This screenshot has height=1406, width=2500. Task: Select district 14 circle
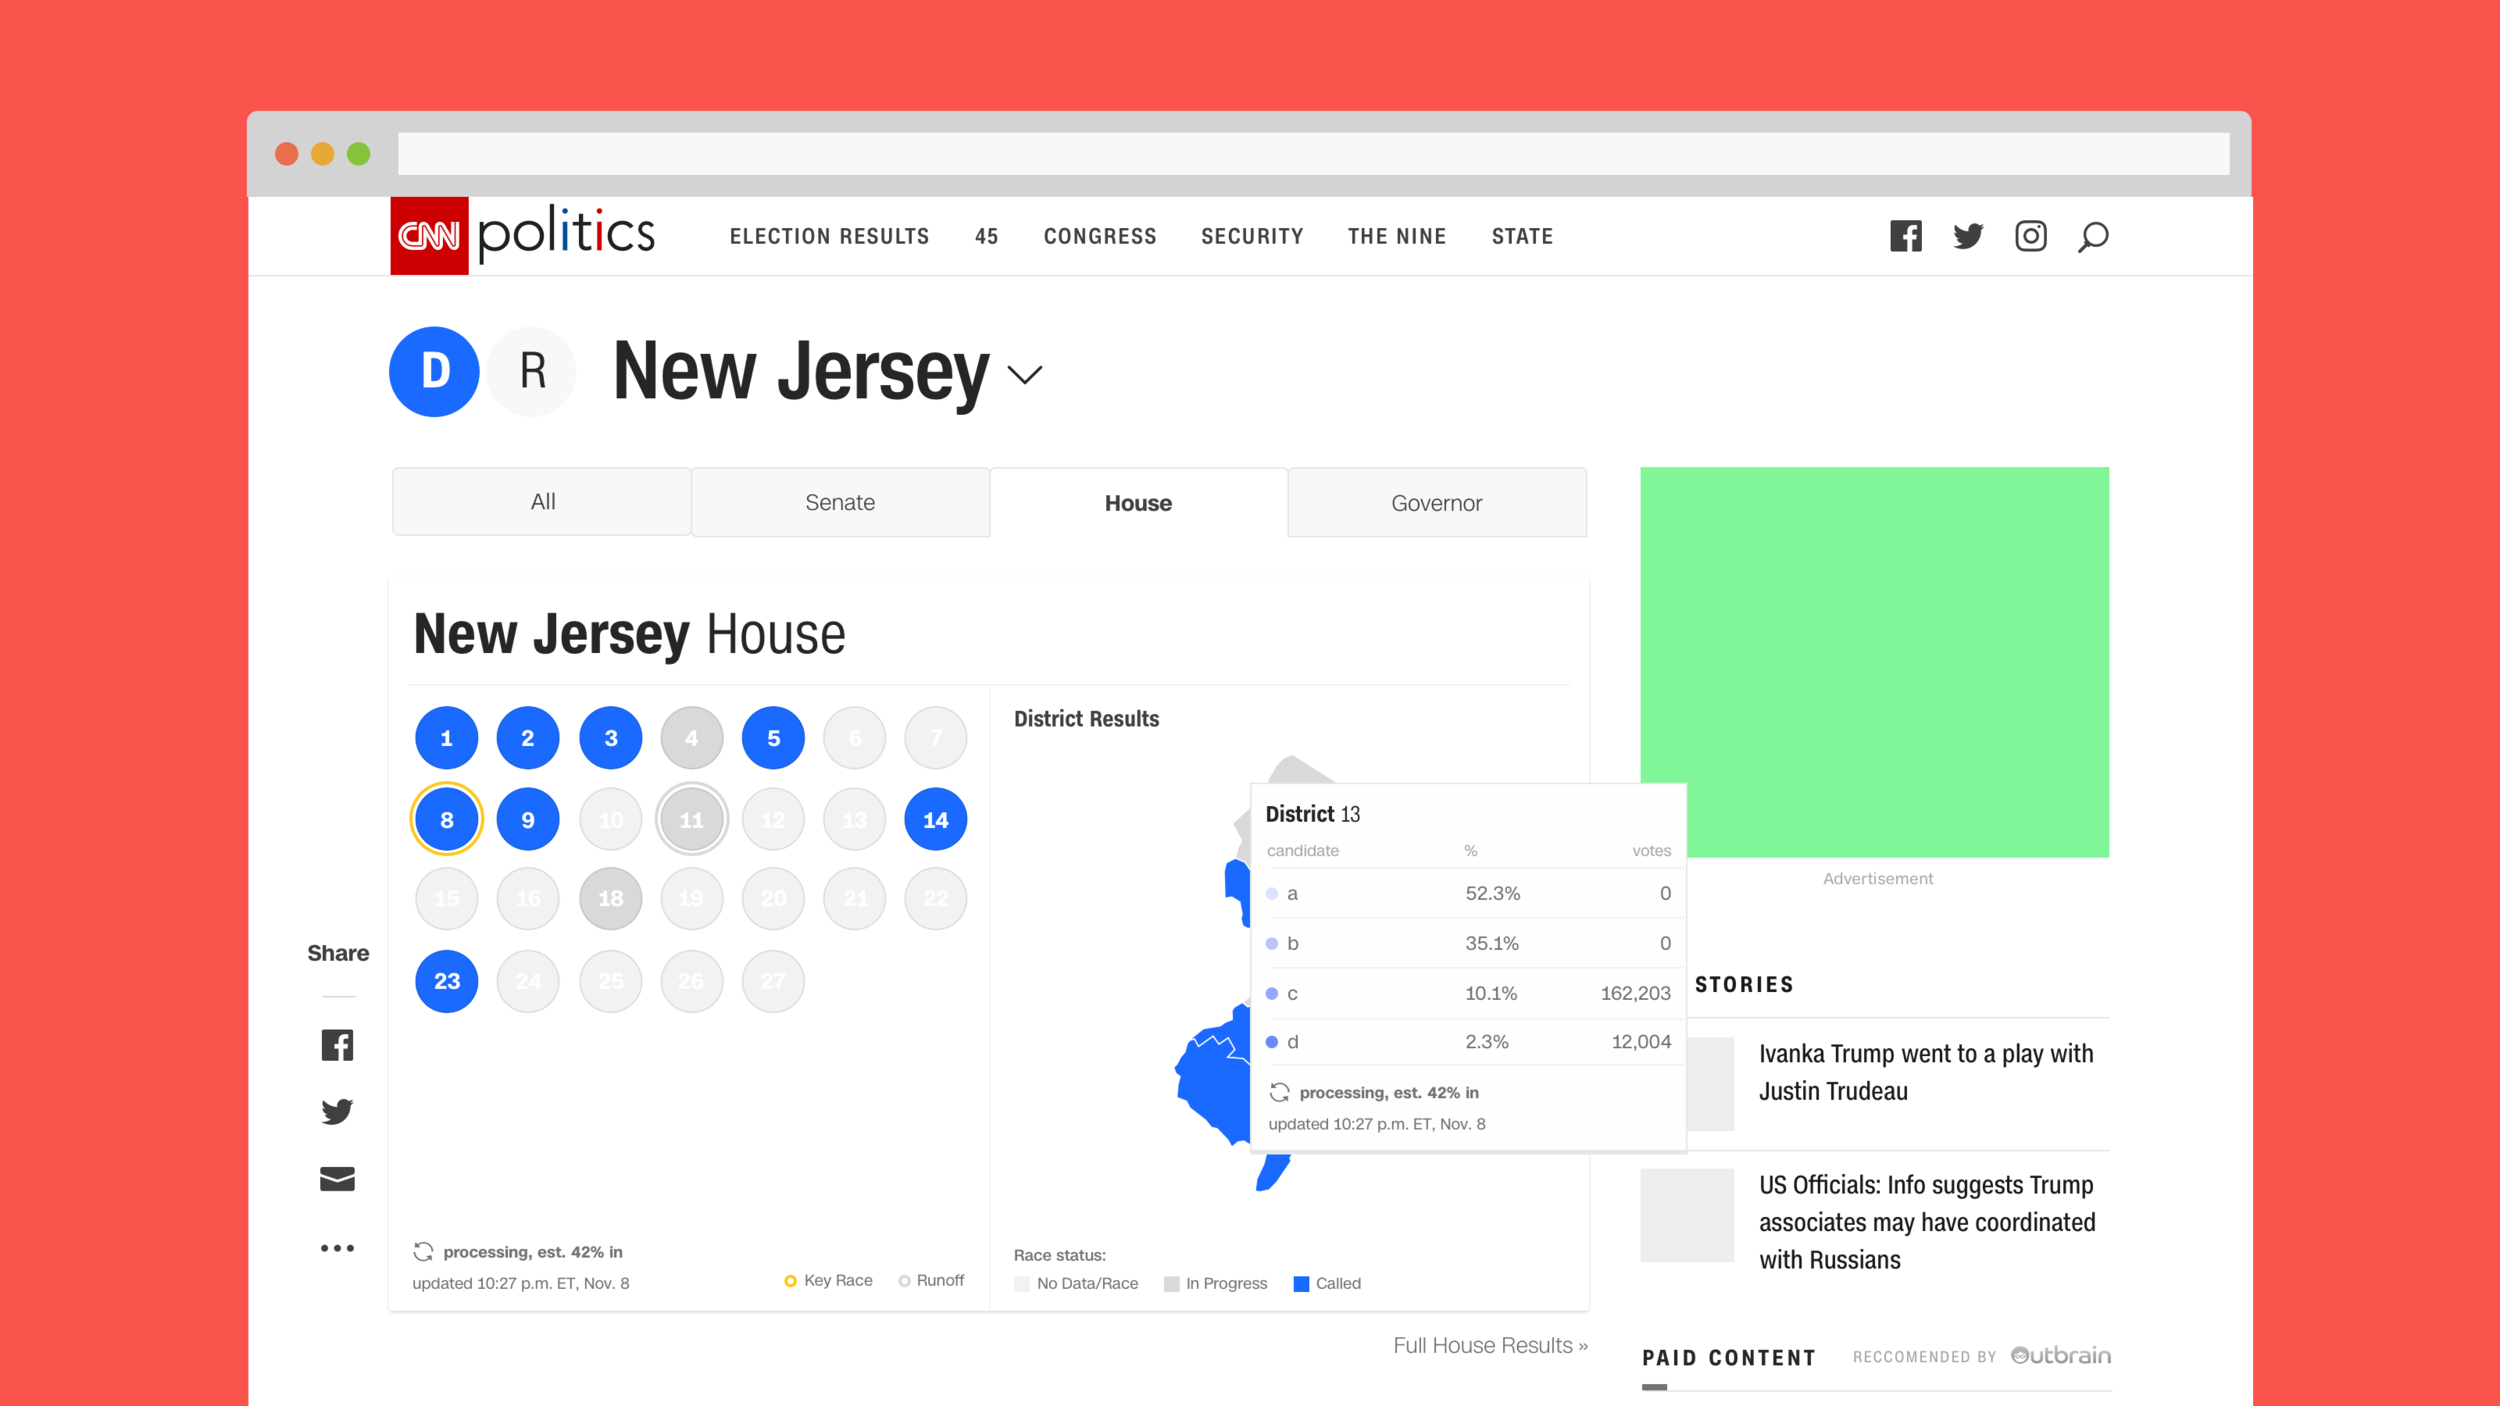coord(935,820)
